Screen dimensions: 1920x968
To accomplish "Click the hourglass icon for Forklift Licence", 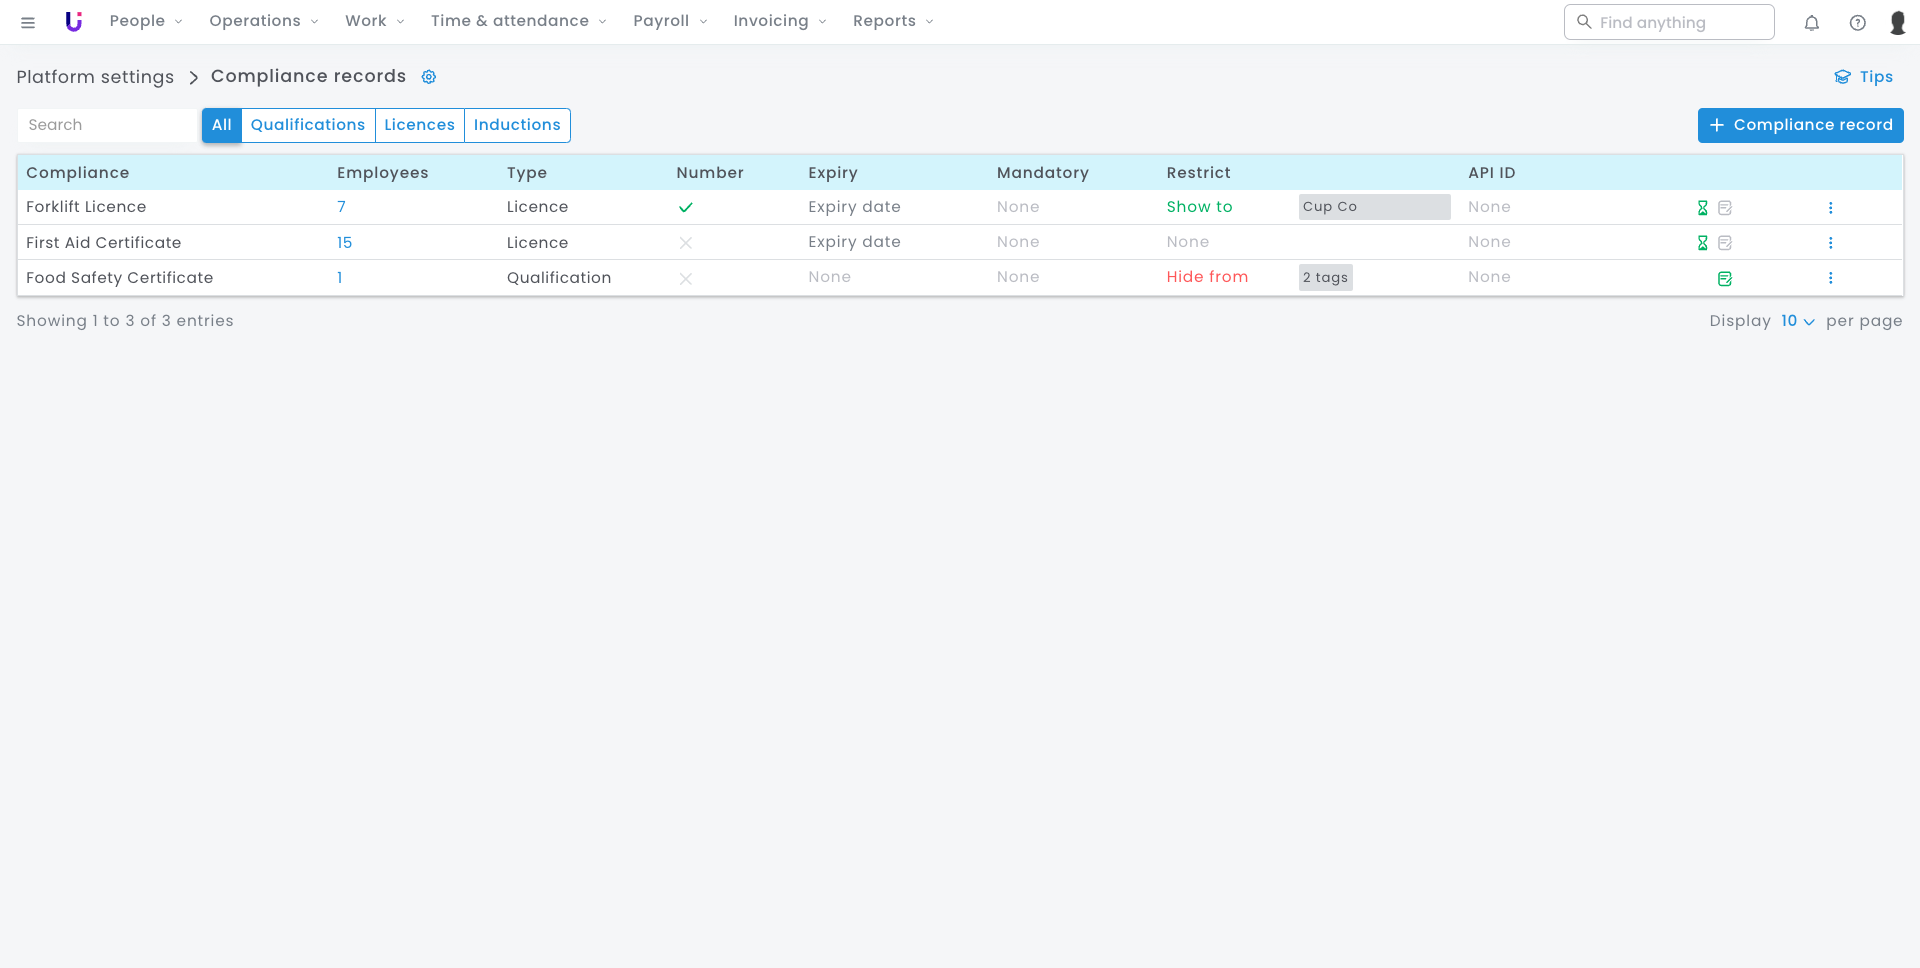I will click(1702, 208).
